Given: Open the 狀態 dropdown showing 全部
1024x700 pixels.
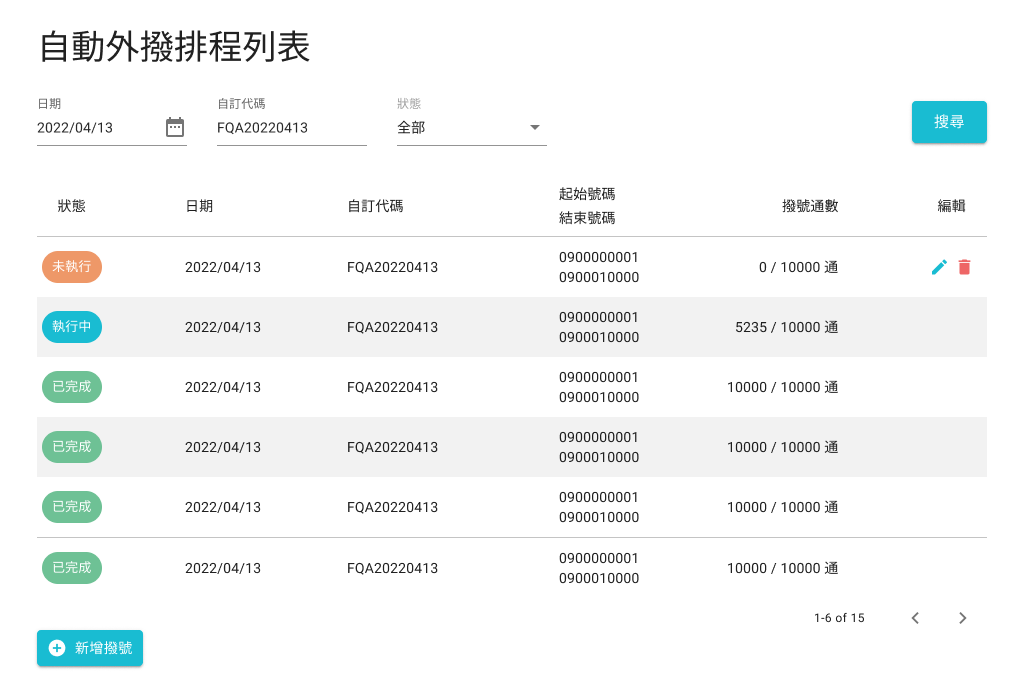Looking at the screenshot, I should pos(472,127).
